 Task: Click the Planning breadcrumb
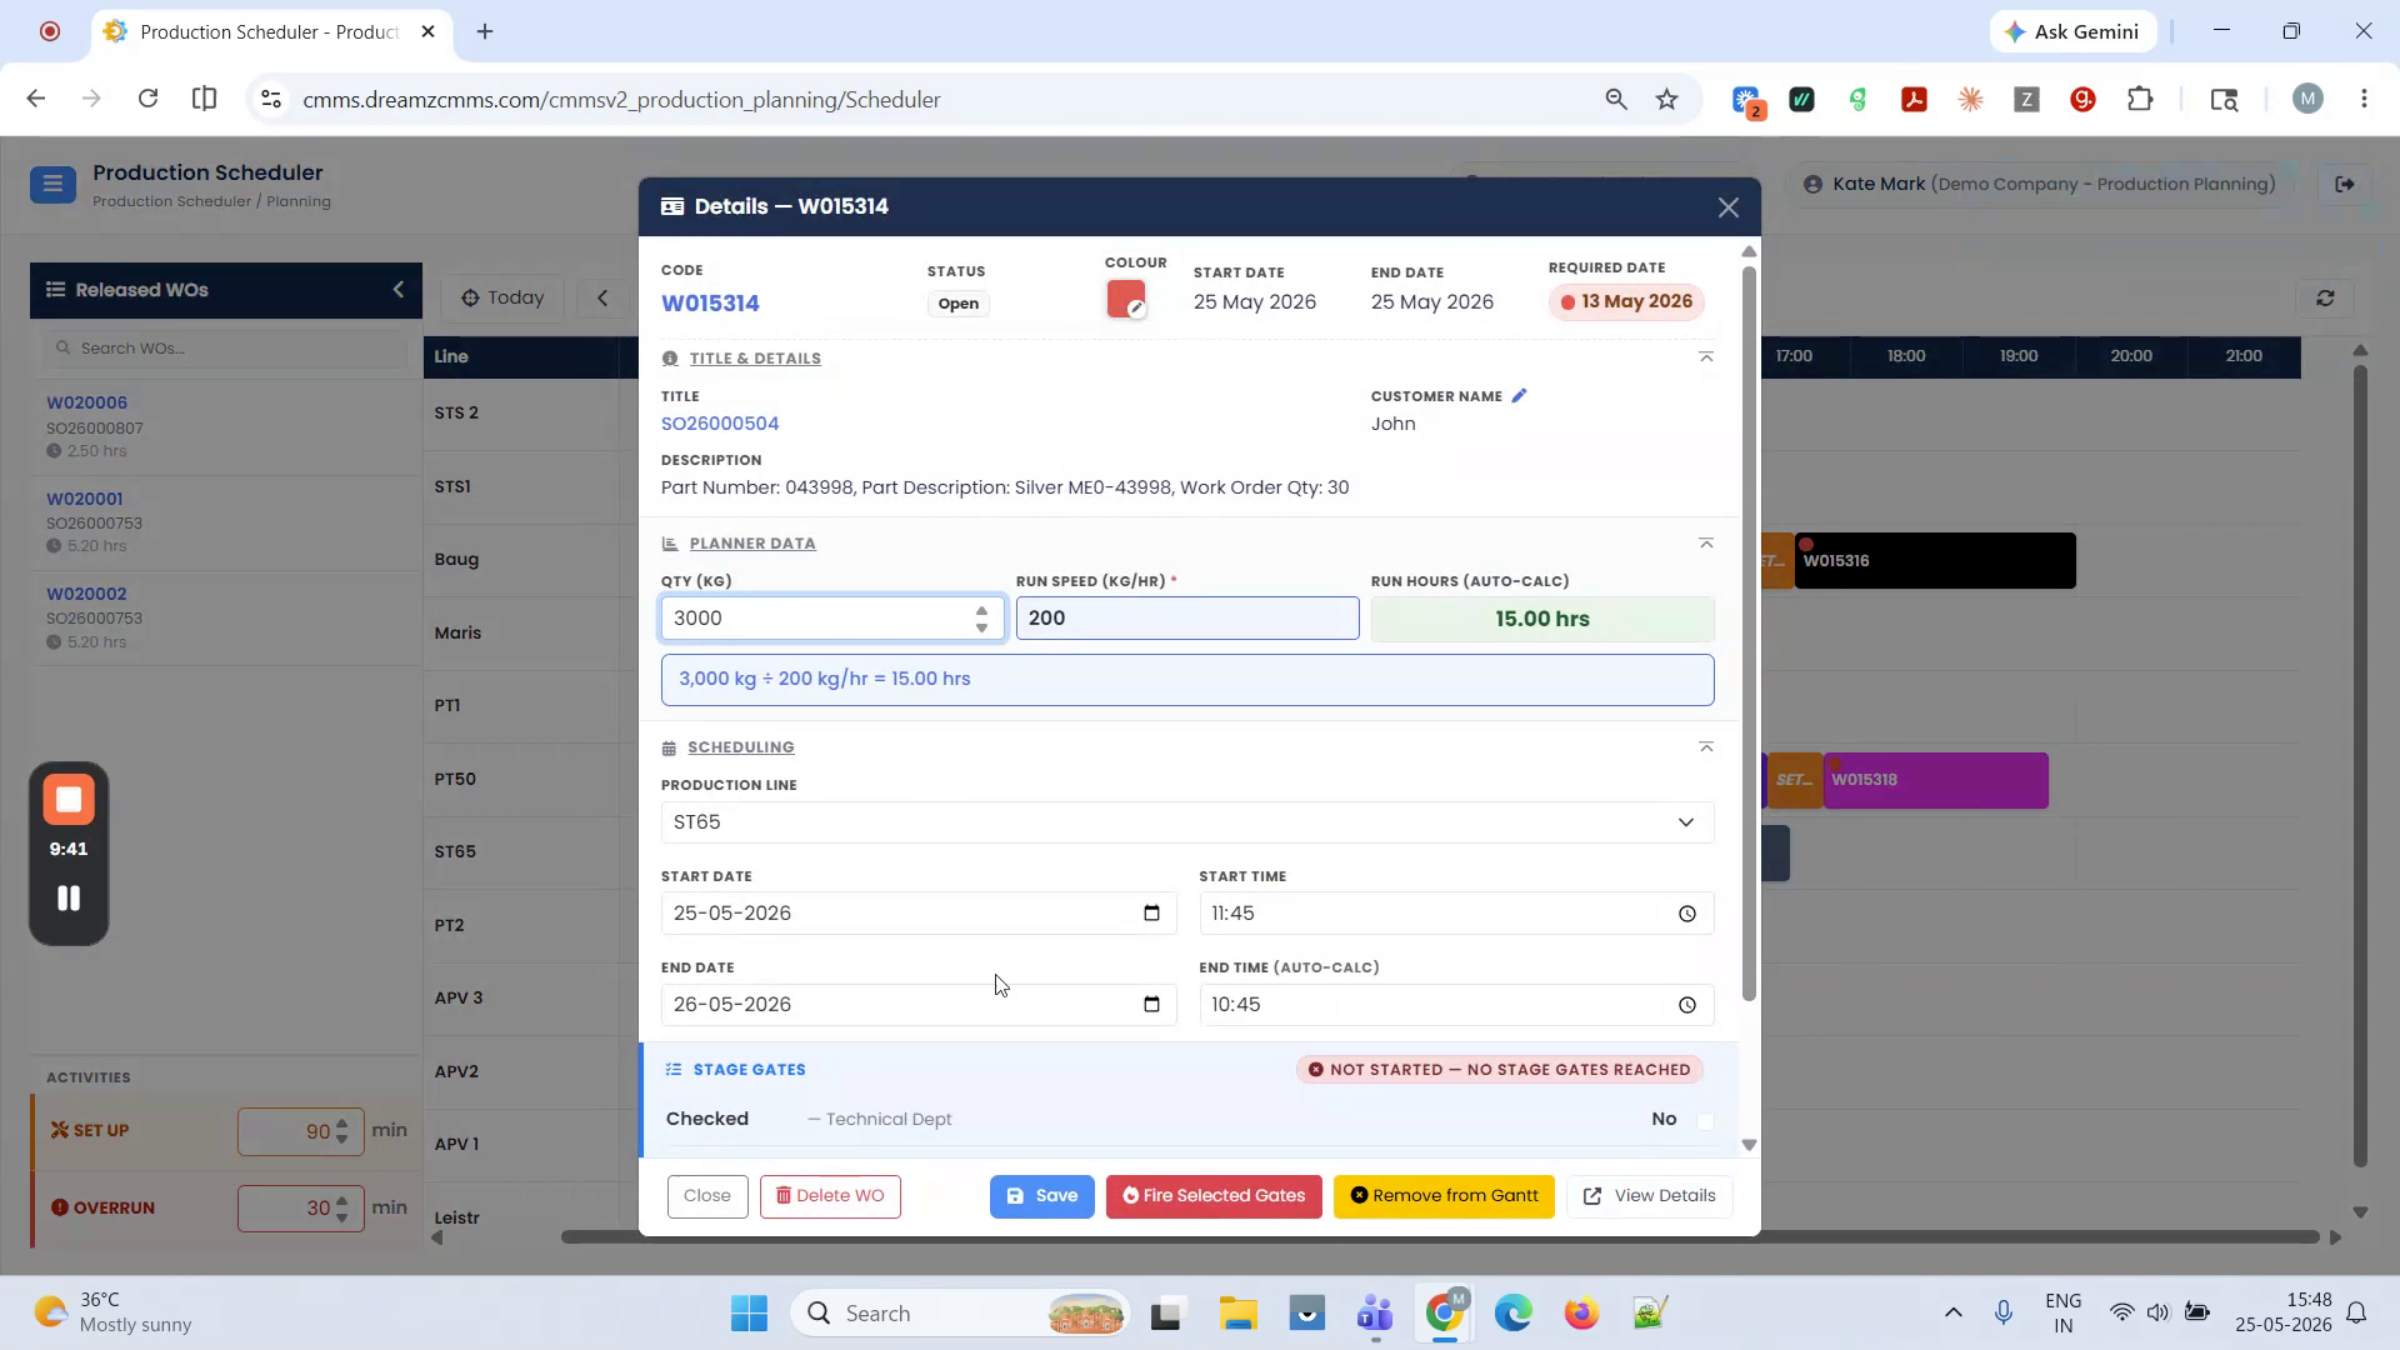(298, 201)
